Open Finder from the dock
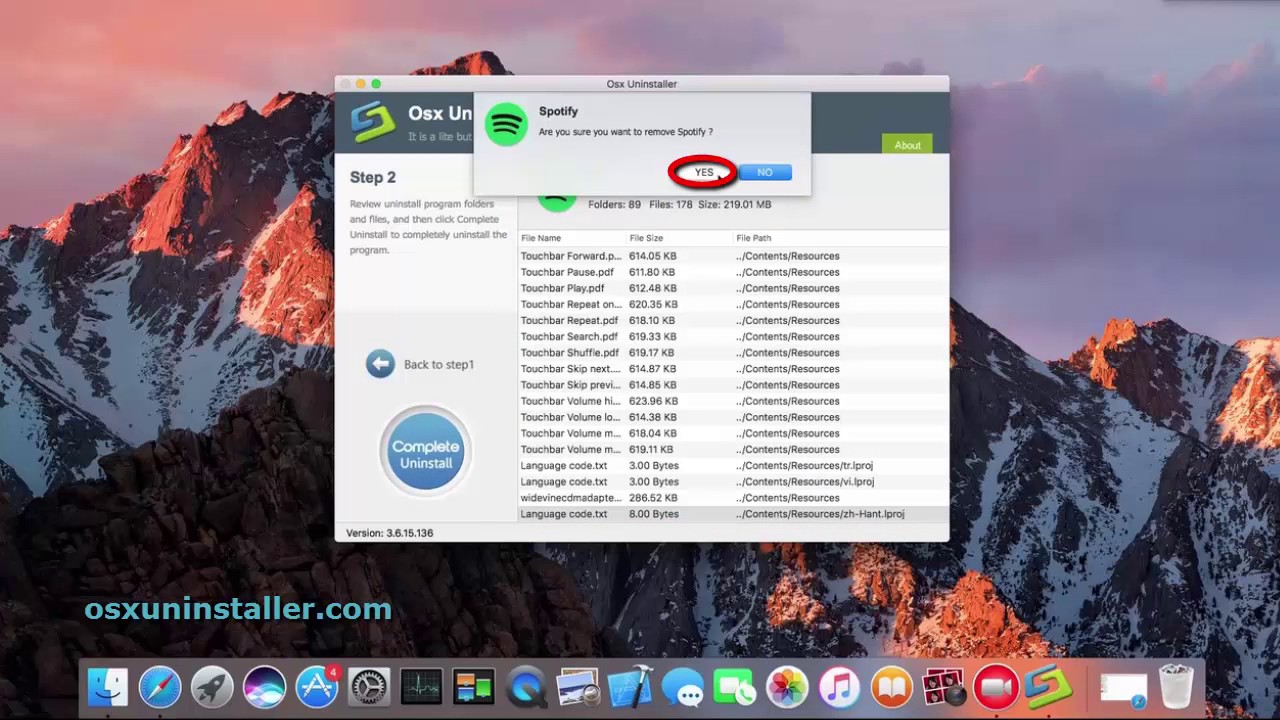Image resolution: width=1280 pixels, height=720 pixels. [107, 687]
